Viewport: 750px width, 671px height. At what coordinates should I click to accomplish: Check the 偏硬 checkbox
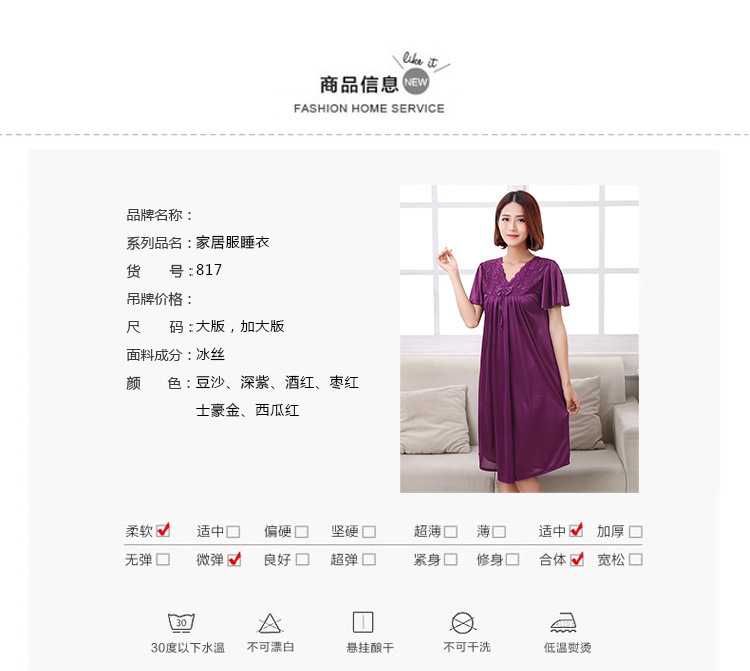click(301, 531)
